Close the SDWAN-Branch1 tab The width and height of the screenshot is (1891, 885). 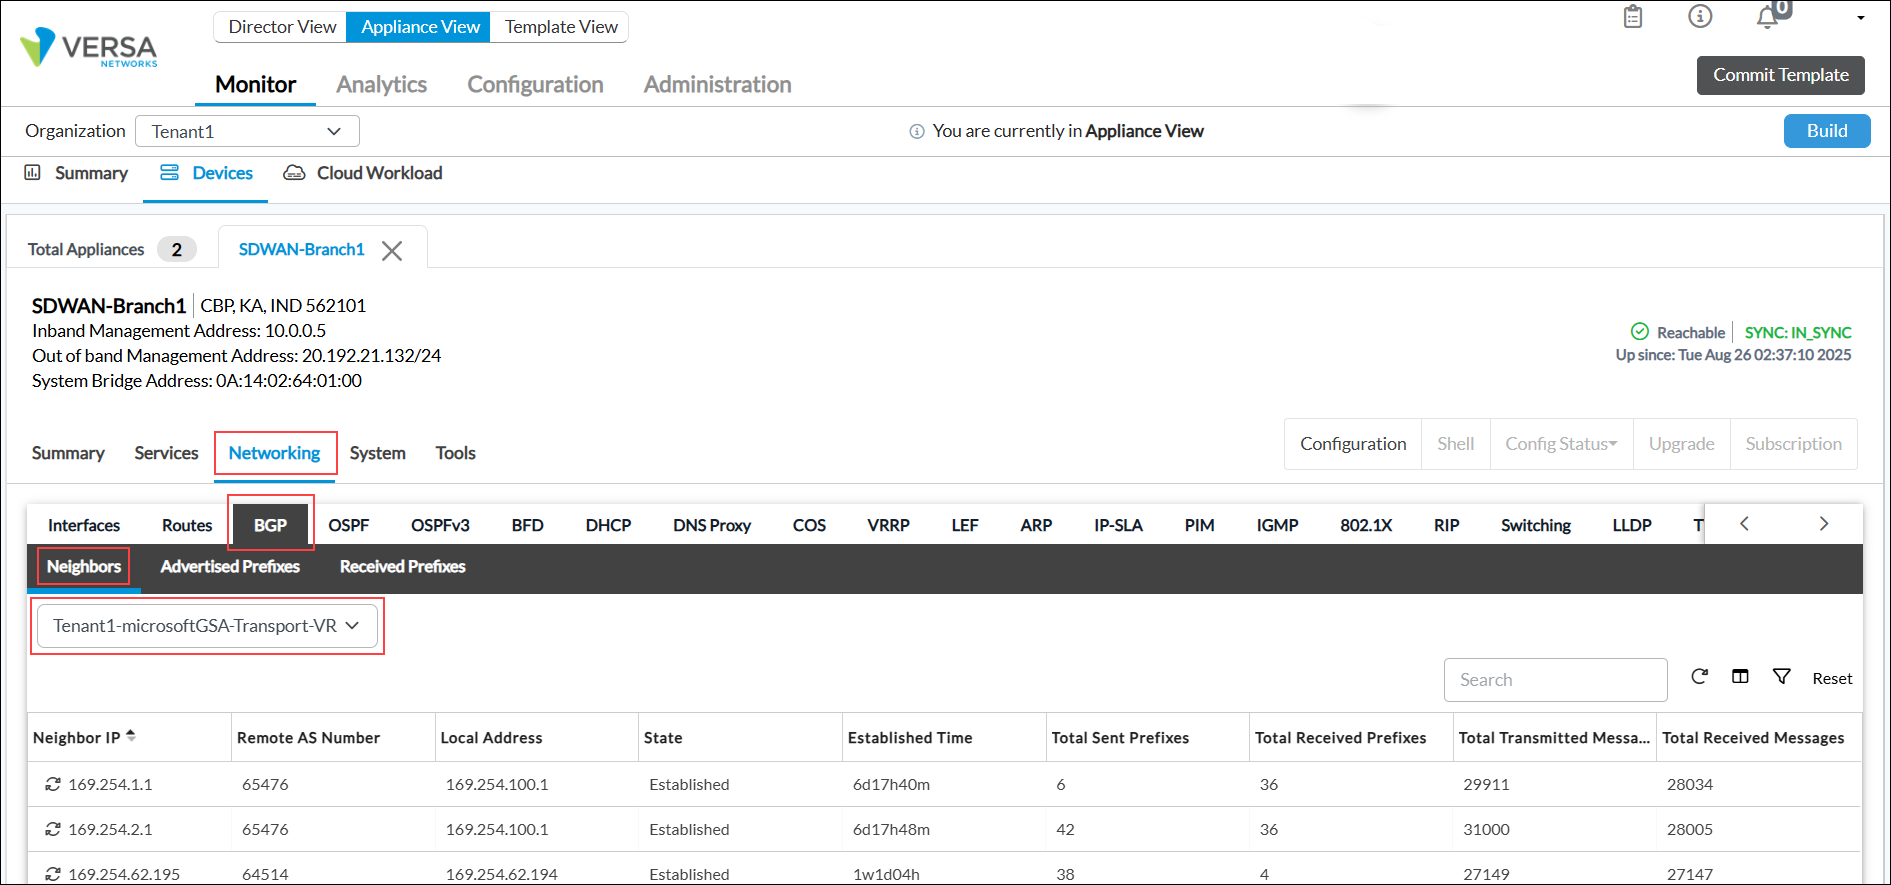pyautogui.click(x=392, y=251)
